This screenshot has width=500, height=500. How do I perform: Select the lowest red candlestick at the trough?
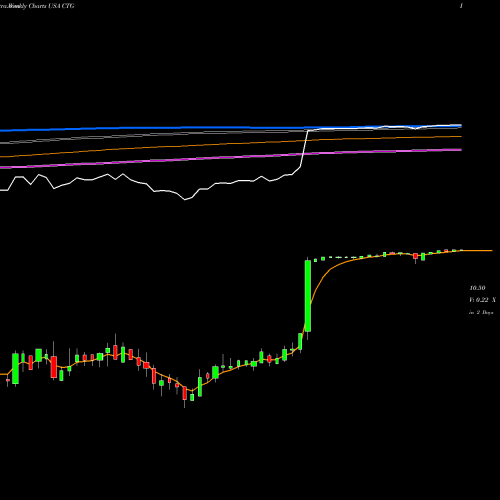(184, 393)
